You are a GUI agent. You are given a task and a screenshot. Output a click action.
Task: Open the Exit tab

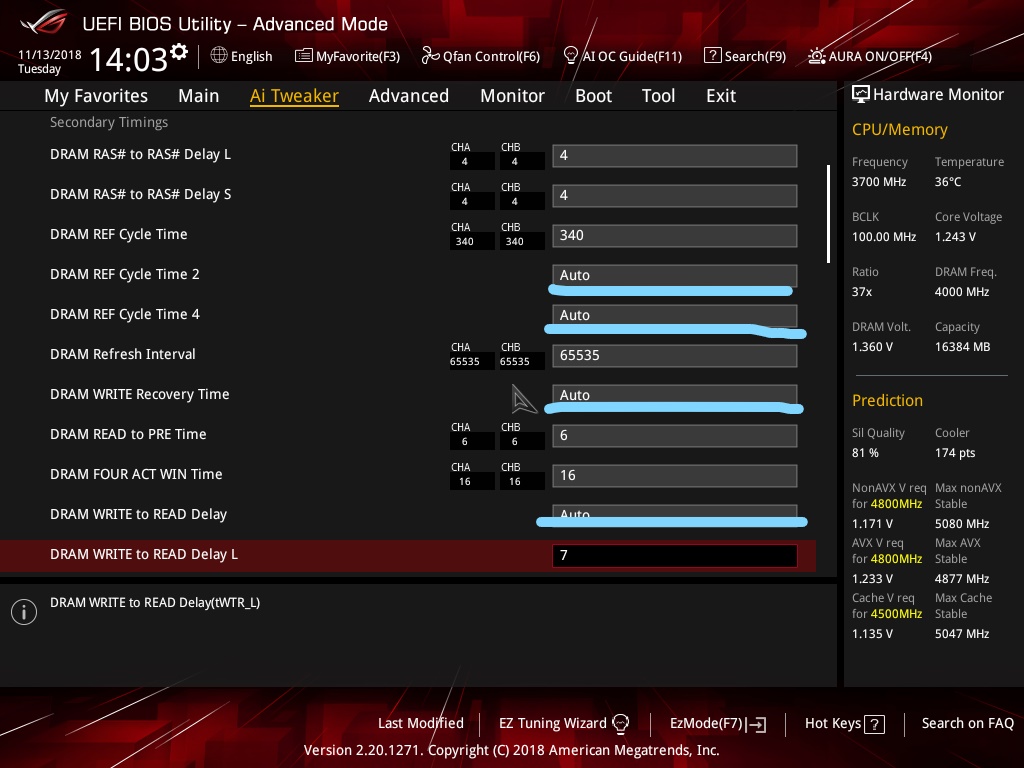pyautogui.click(x=721, y=96)
